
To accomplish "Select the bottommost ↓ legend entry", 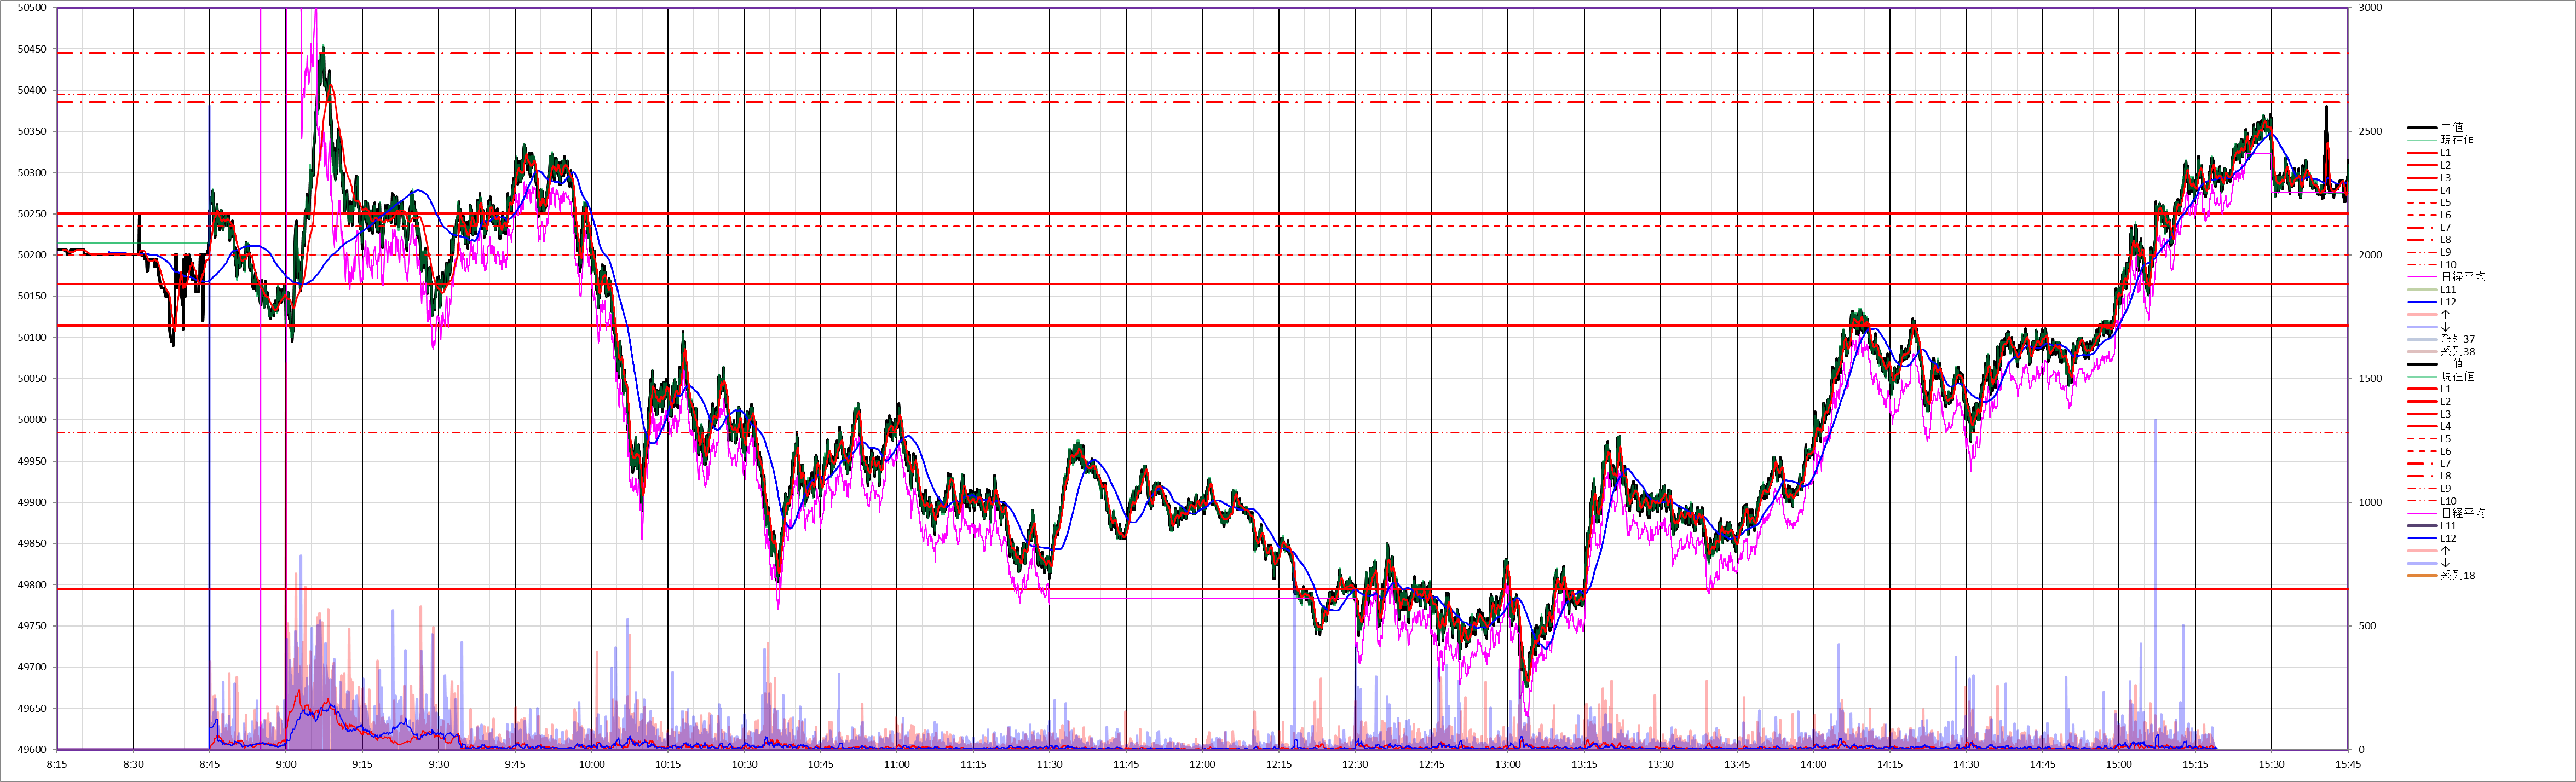I will point(2445,563).
